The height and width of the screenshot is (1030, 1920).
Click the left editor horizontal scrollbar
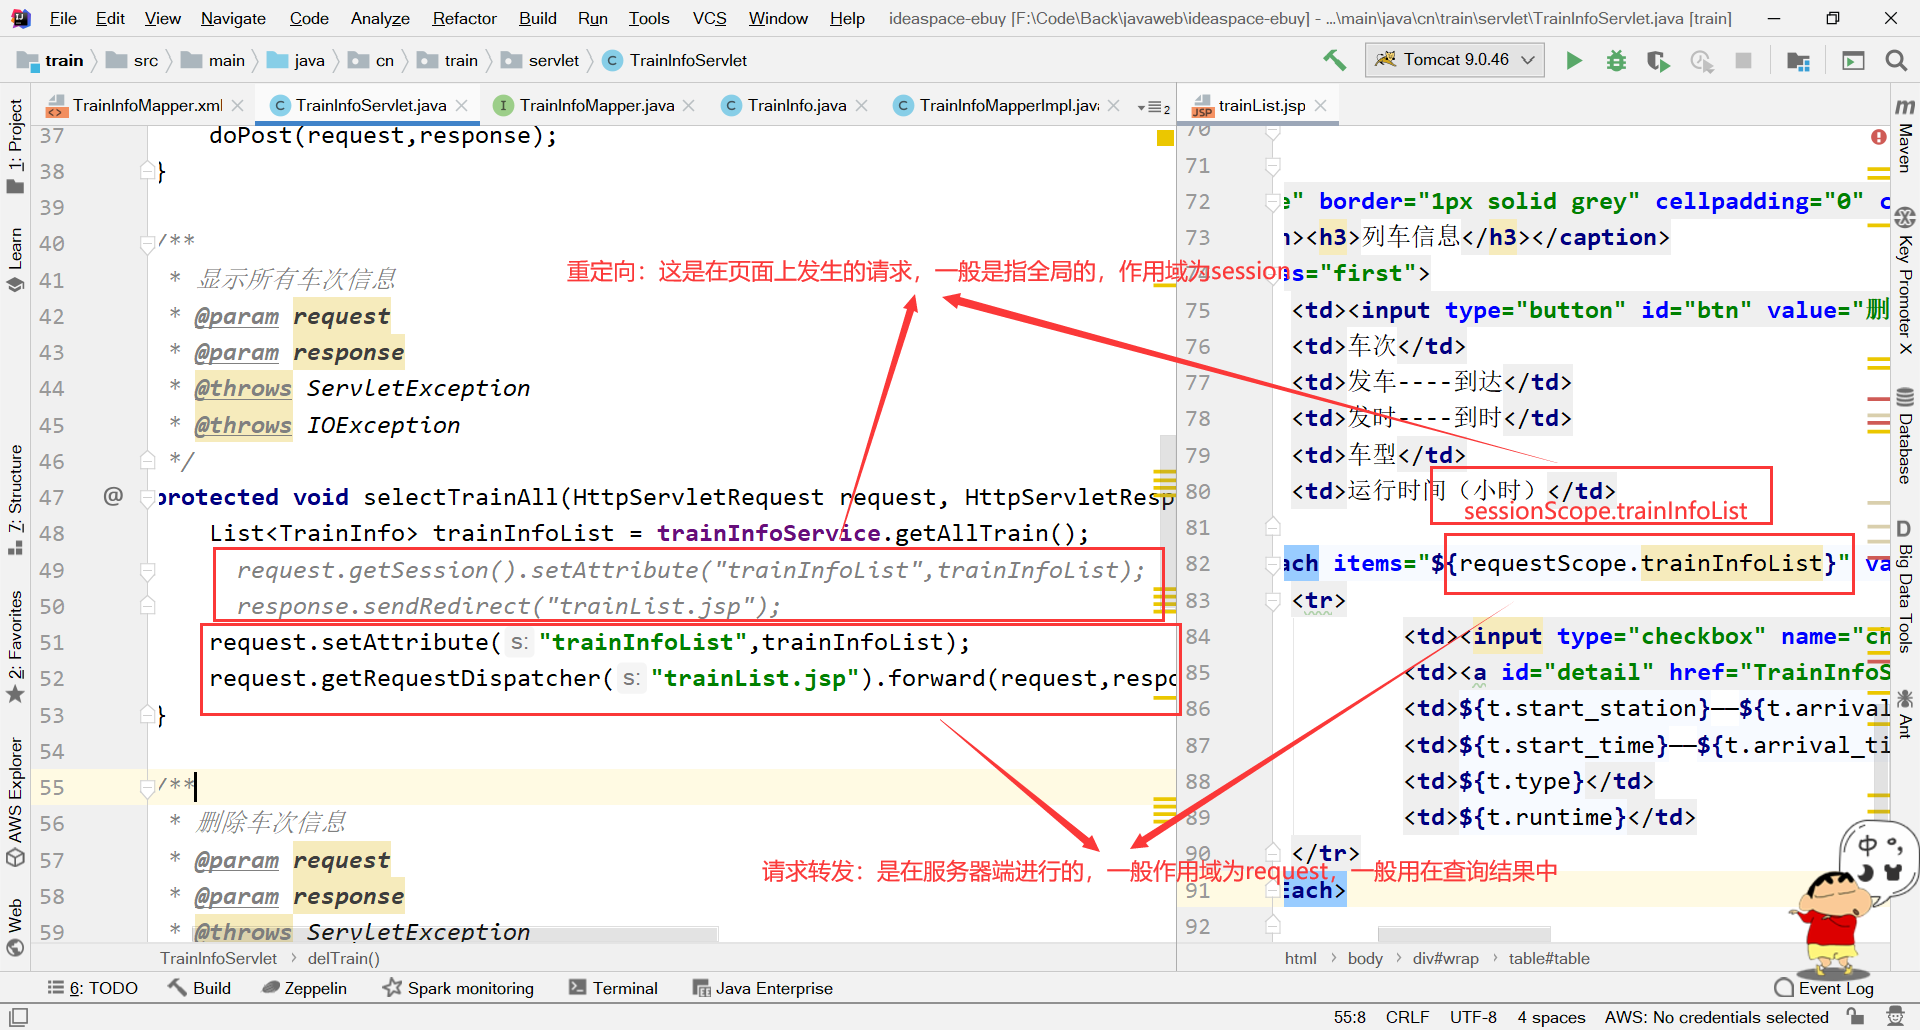(x=455, y=934)
